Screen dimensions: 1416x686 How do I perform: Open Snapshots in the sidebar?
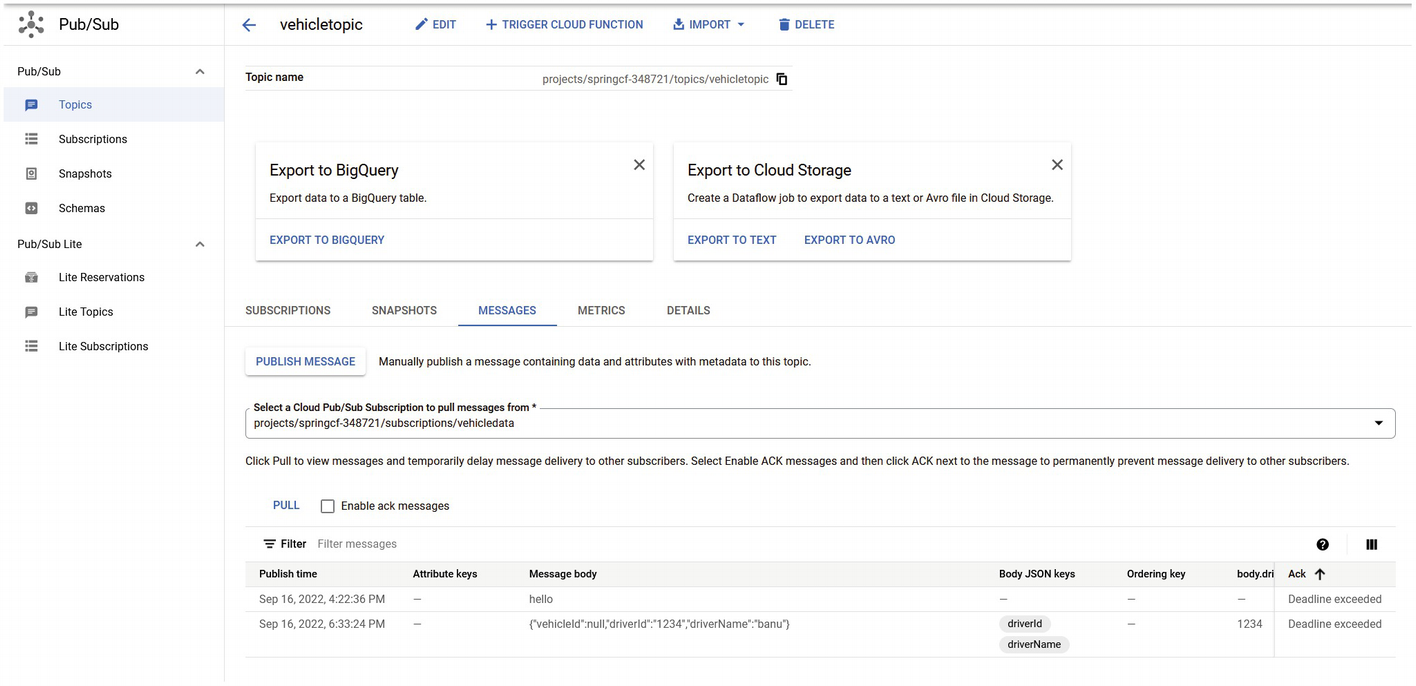pyautogui.click(x=85, y=174)
